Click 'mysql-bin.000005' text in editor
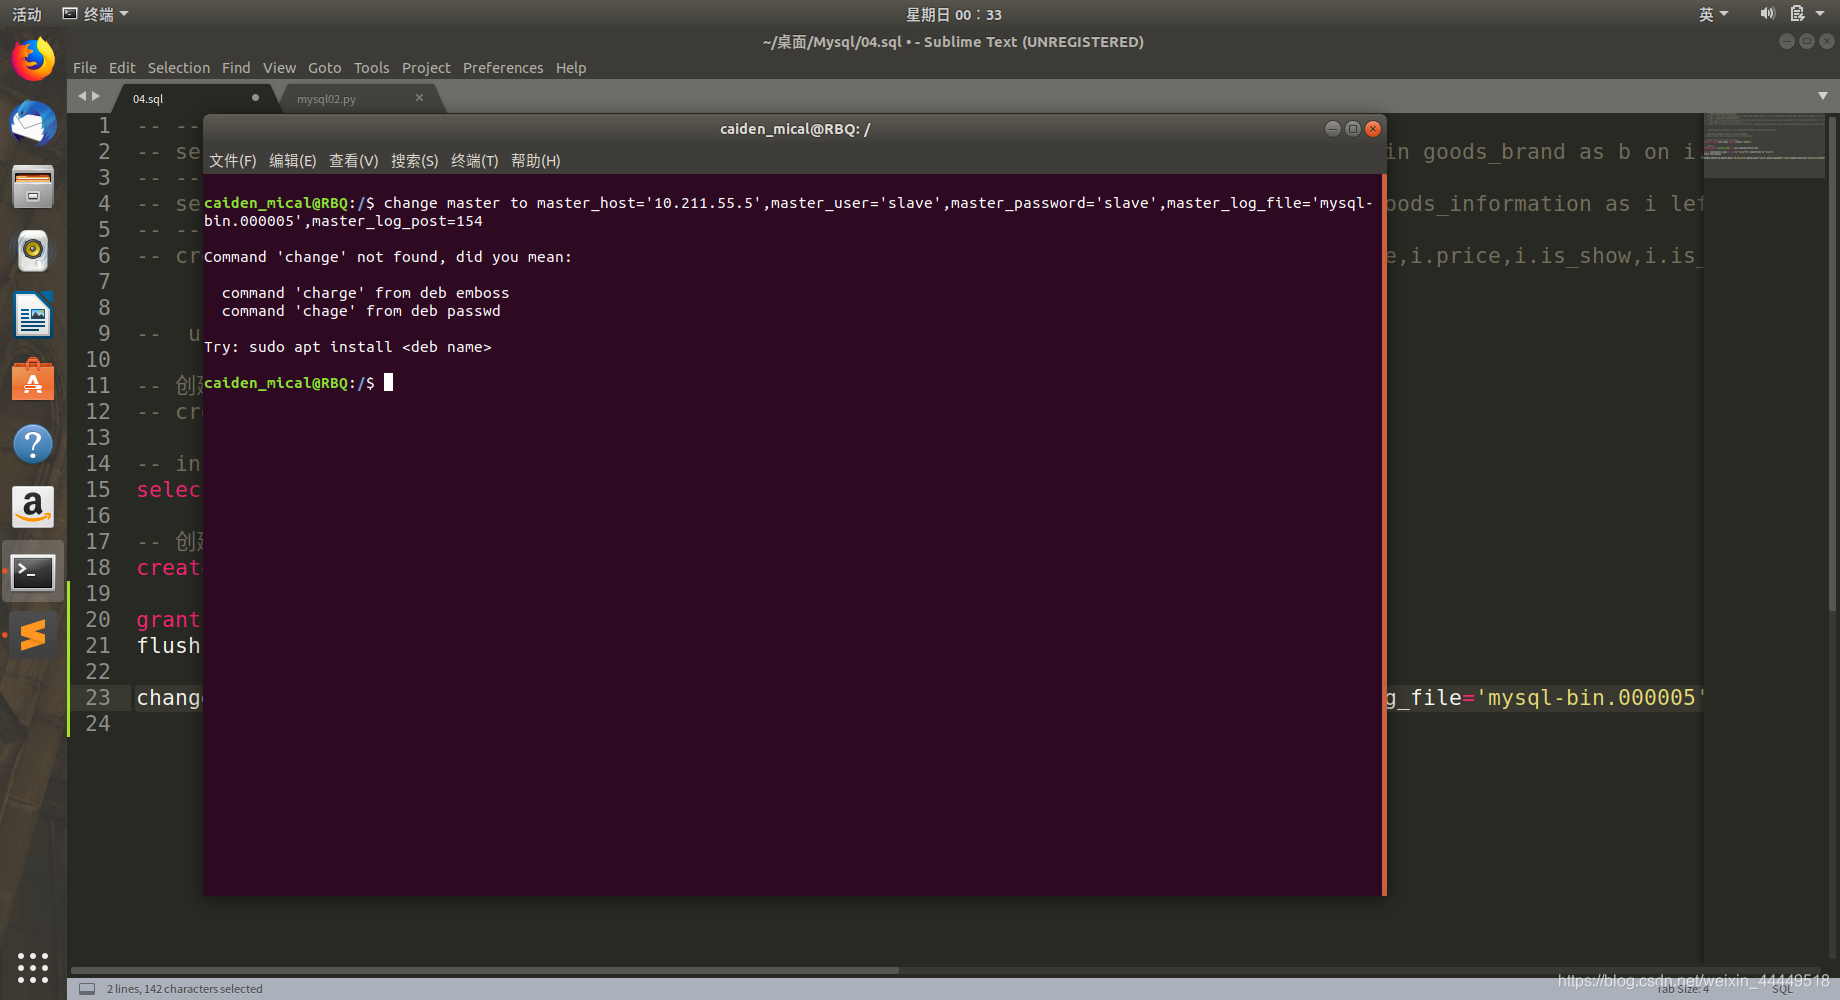1840x1000 pixels. (1591, 697)
